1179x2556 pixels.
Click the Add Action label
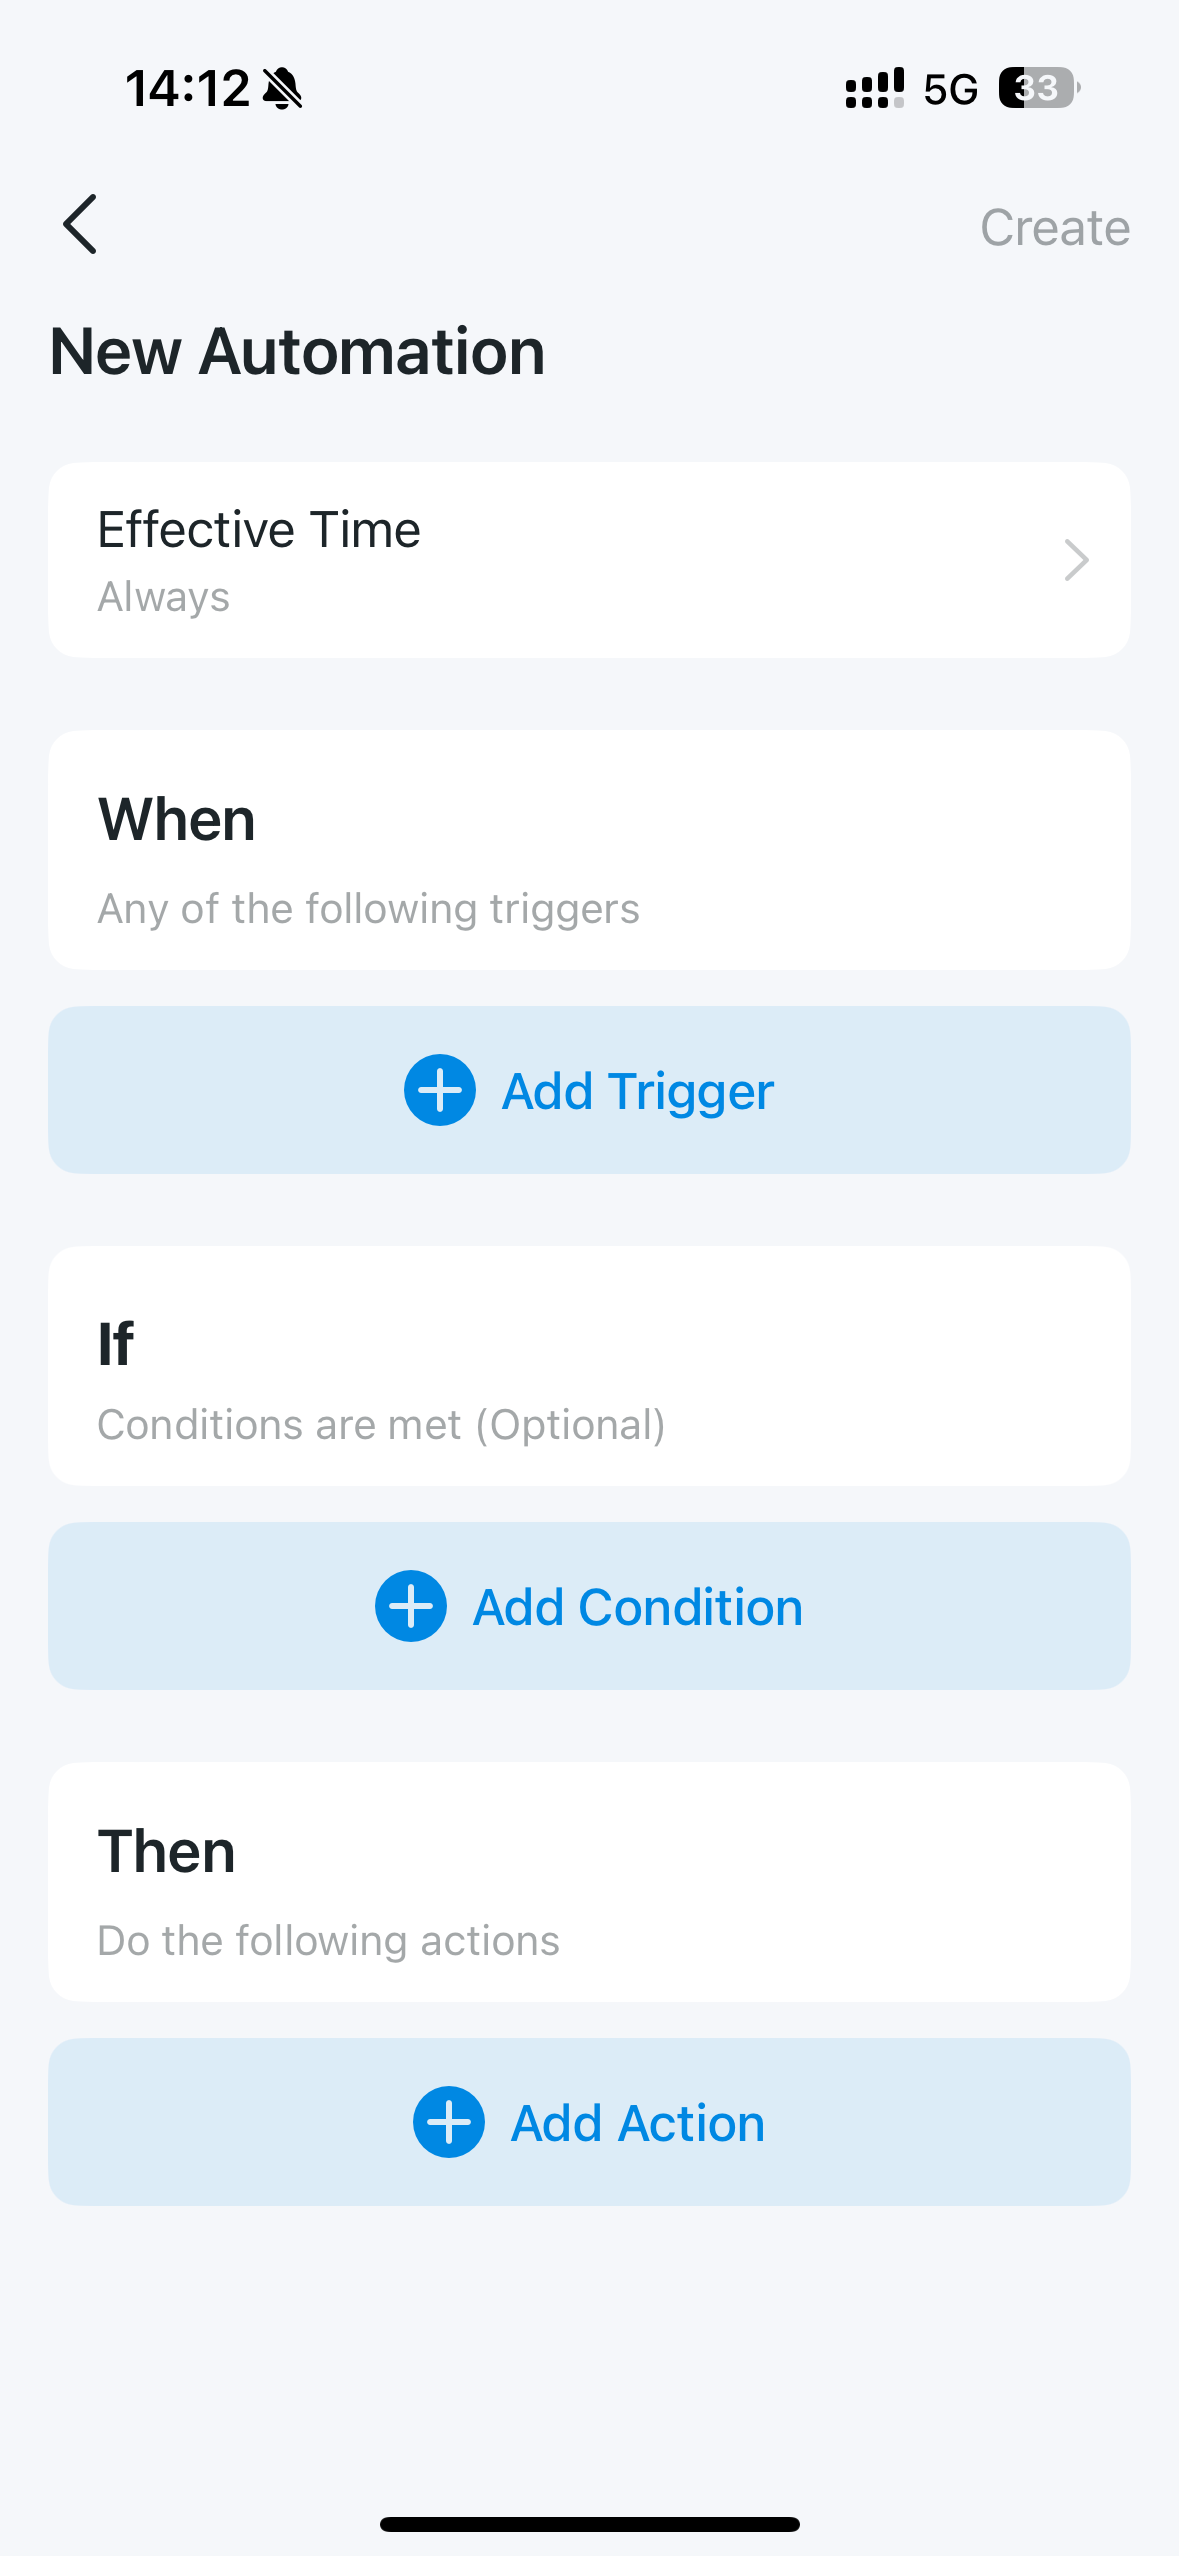(638, 2123)
